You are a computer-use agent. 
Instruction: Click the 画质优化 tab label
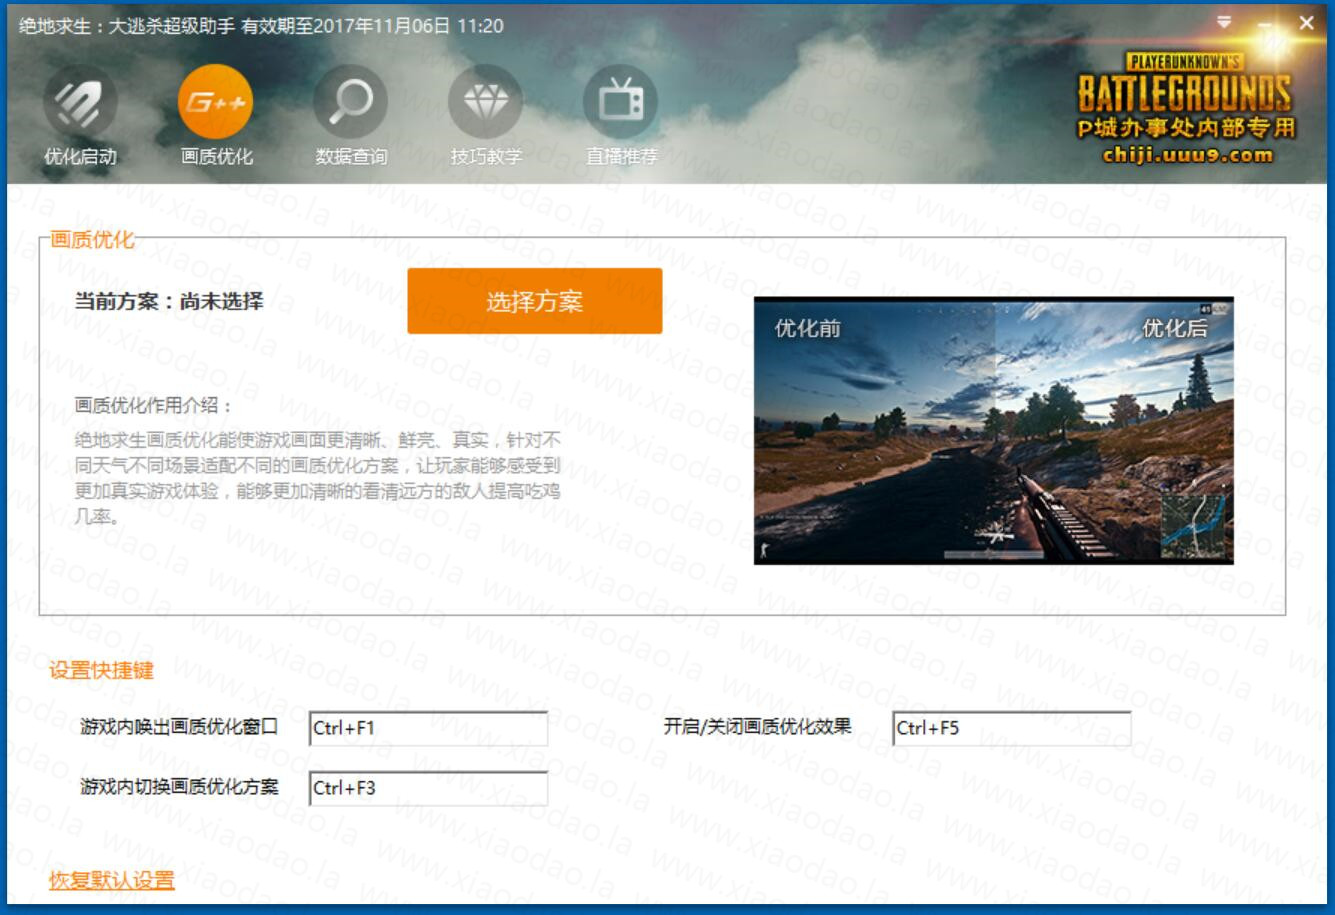tap(216, 157)
